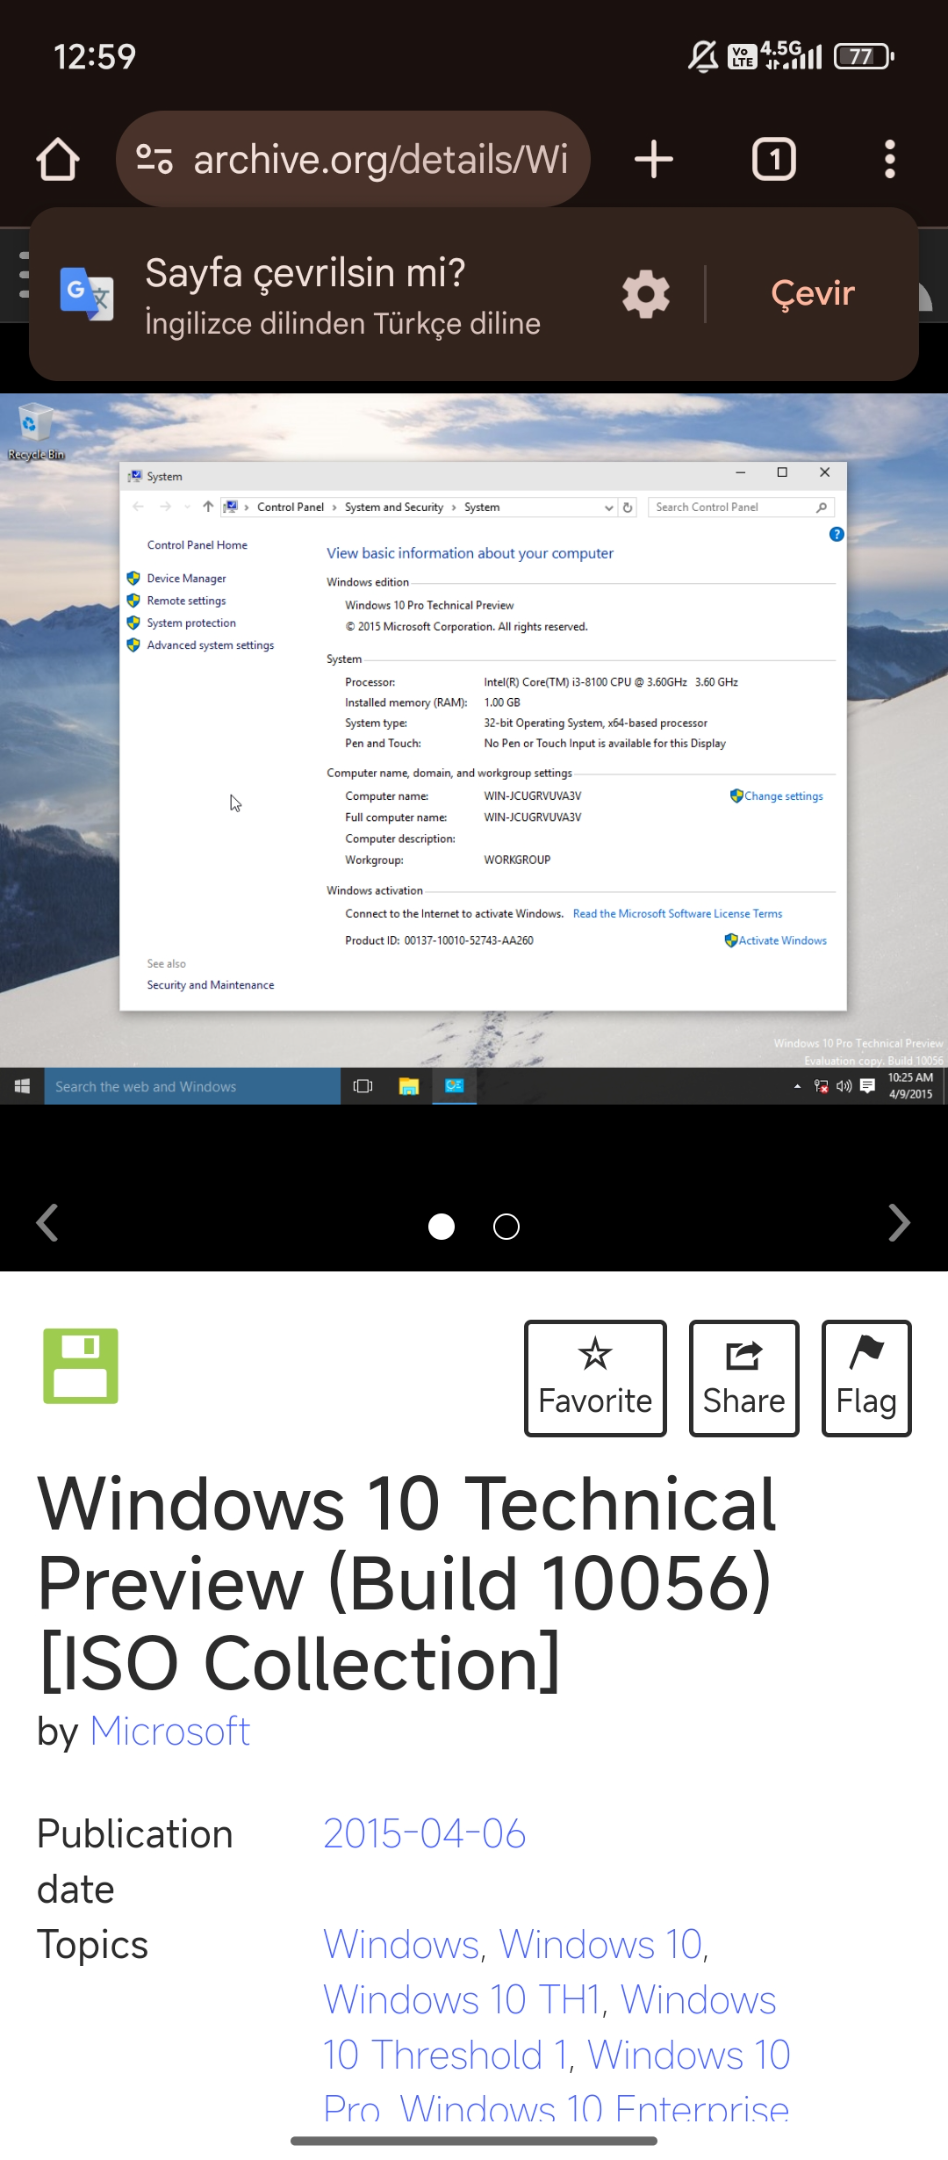
Task: Tap Çevir to translate the page
Action: (x=813, y=293)
